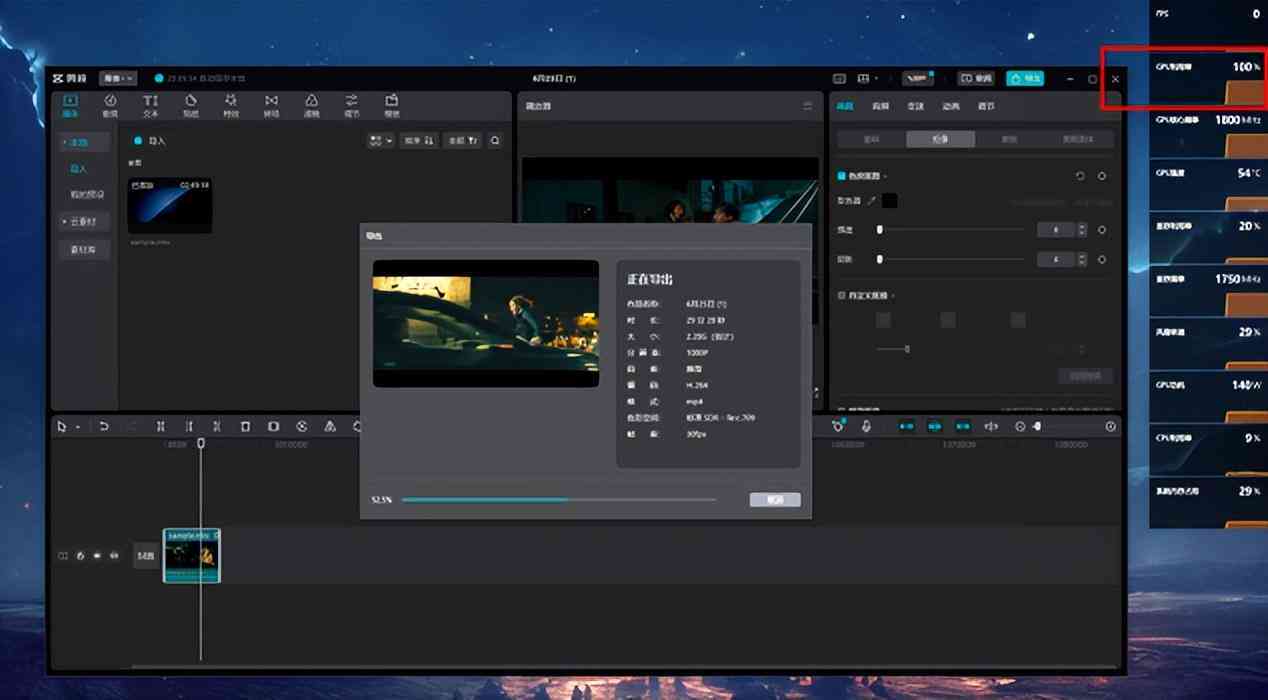The height and width of the screenshot is (700, 1268).
Task: Click the export dialog video preview thumbnail
Action: (486, 324)
